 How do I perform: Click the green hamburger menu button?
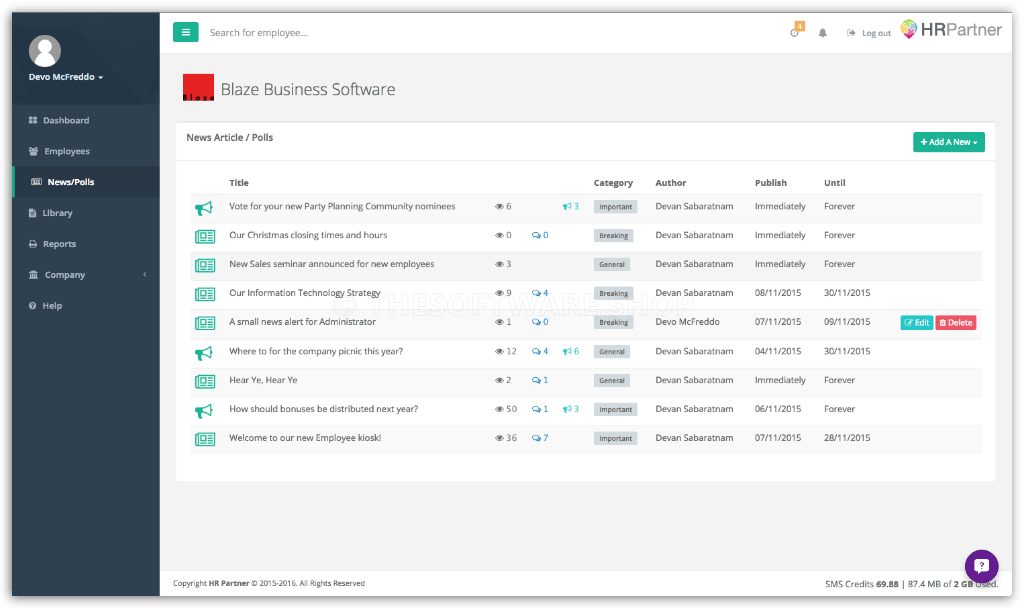[185, 32]
